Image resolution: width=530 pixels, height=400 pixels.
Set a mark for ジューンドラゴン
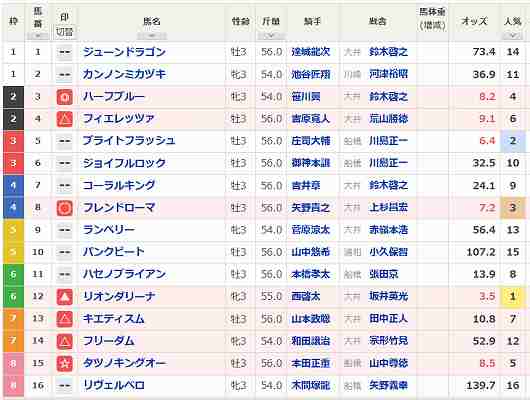(x=64, y=52)
